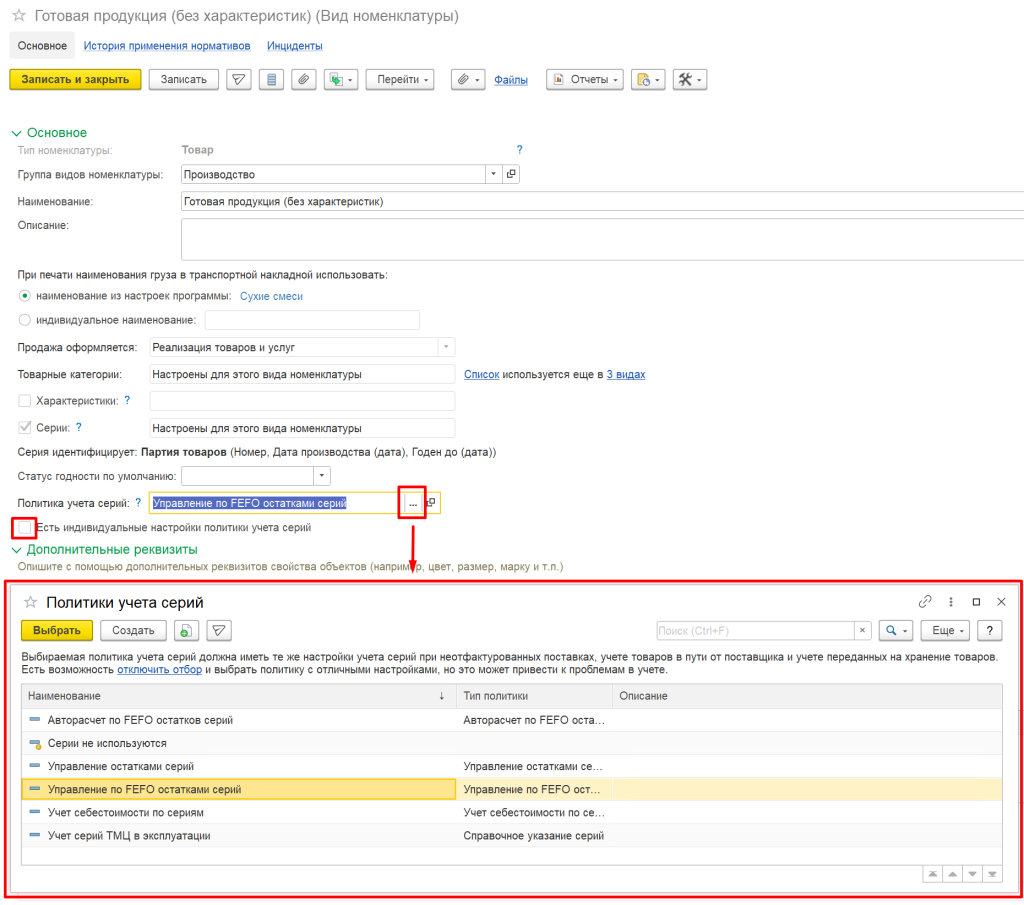Screen dimensions: 1024x905
Task: Click the Создать button
Action: click(x=133, y=631)
